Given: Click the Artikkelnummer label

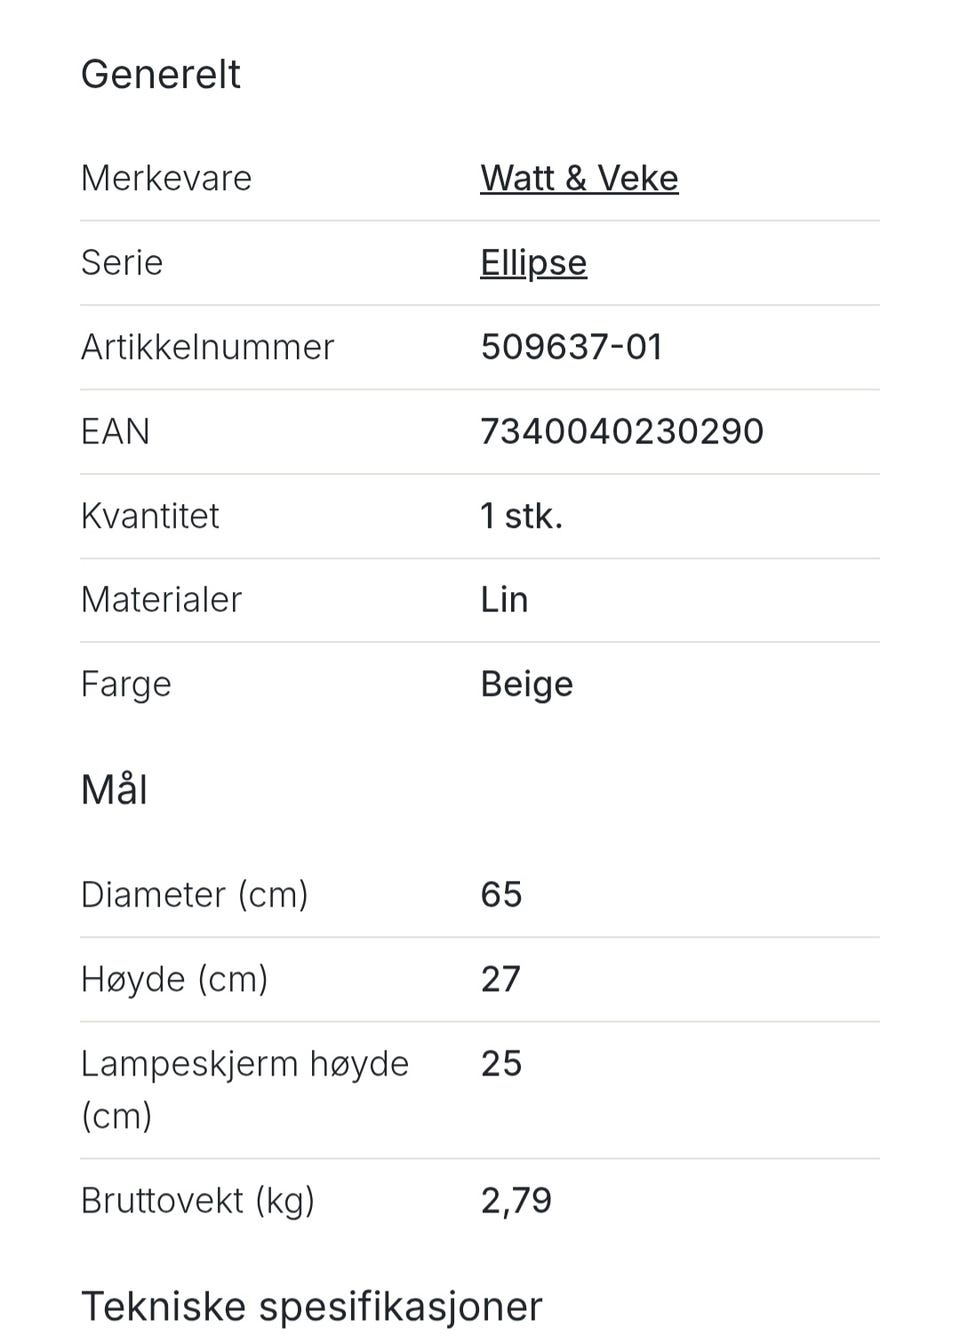Looking at the screenshot, I should pos(207,347).
